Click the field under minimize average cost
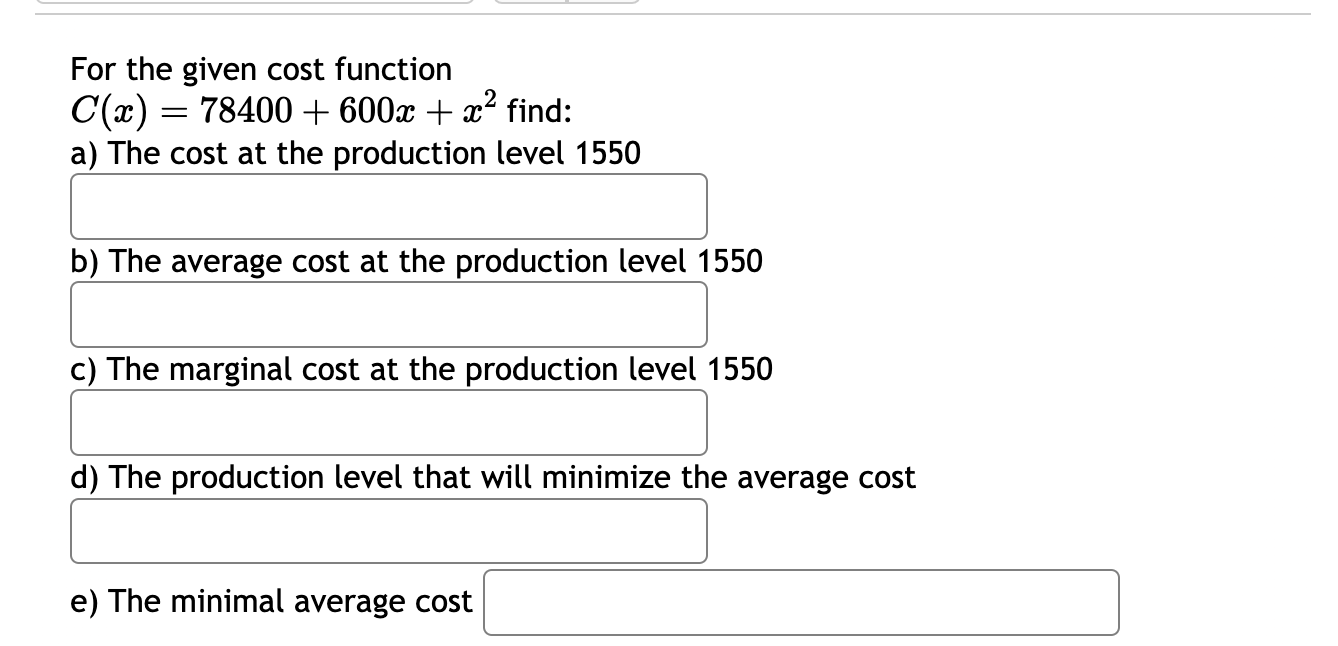The height and width of the screenshot is (646, 1338). tap(388, 530)
